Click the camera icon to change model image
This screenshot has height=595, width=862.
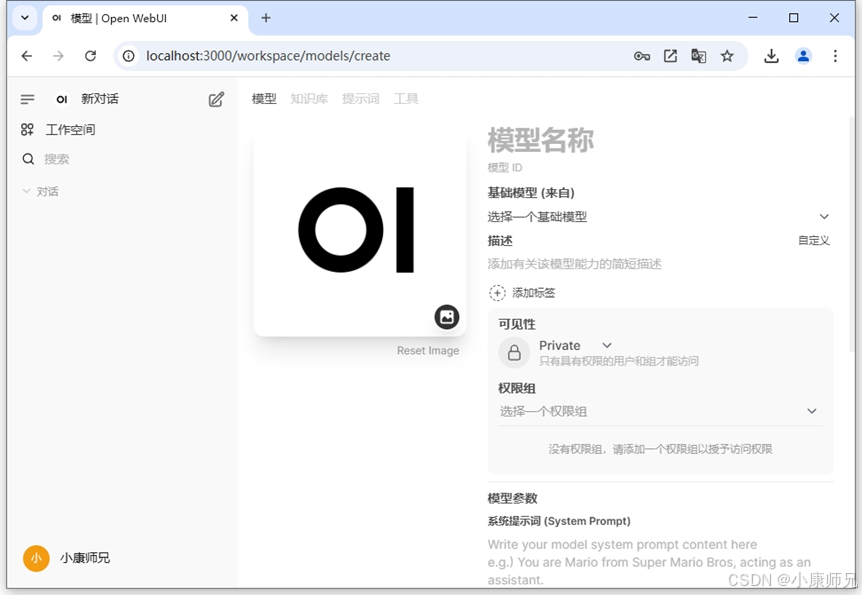pyautogui.click(x=446, y=317)
